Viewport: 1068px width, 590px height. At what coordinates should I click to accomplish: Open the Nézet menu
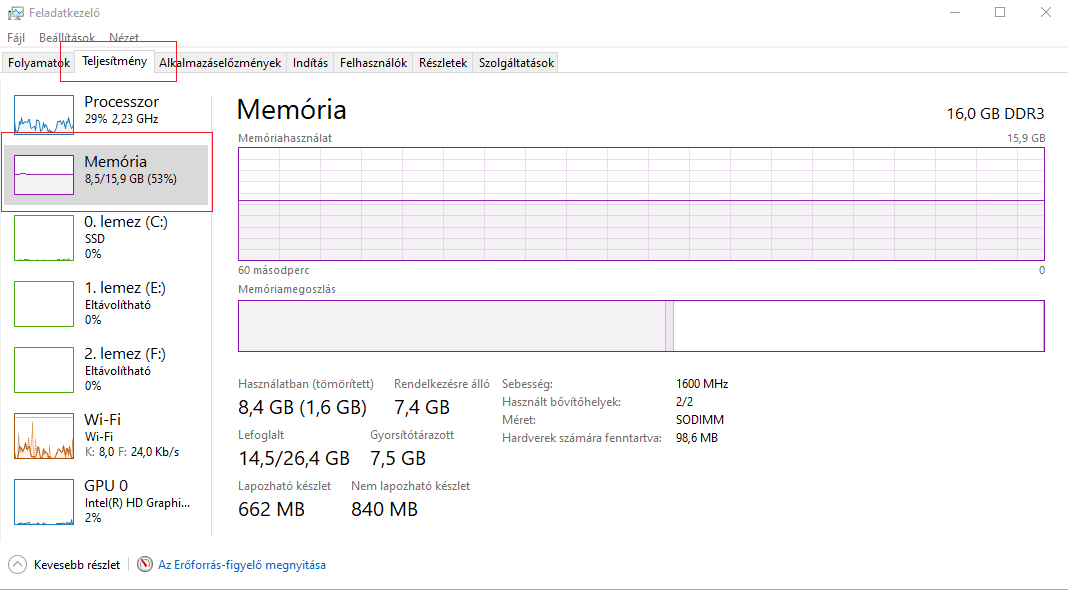[x=124, y=38]
